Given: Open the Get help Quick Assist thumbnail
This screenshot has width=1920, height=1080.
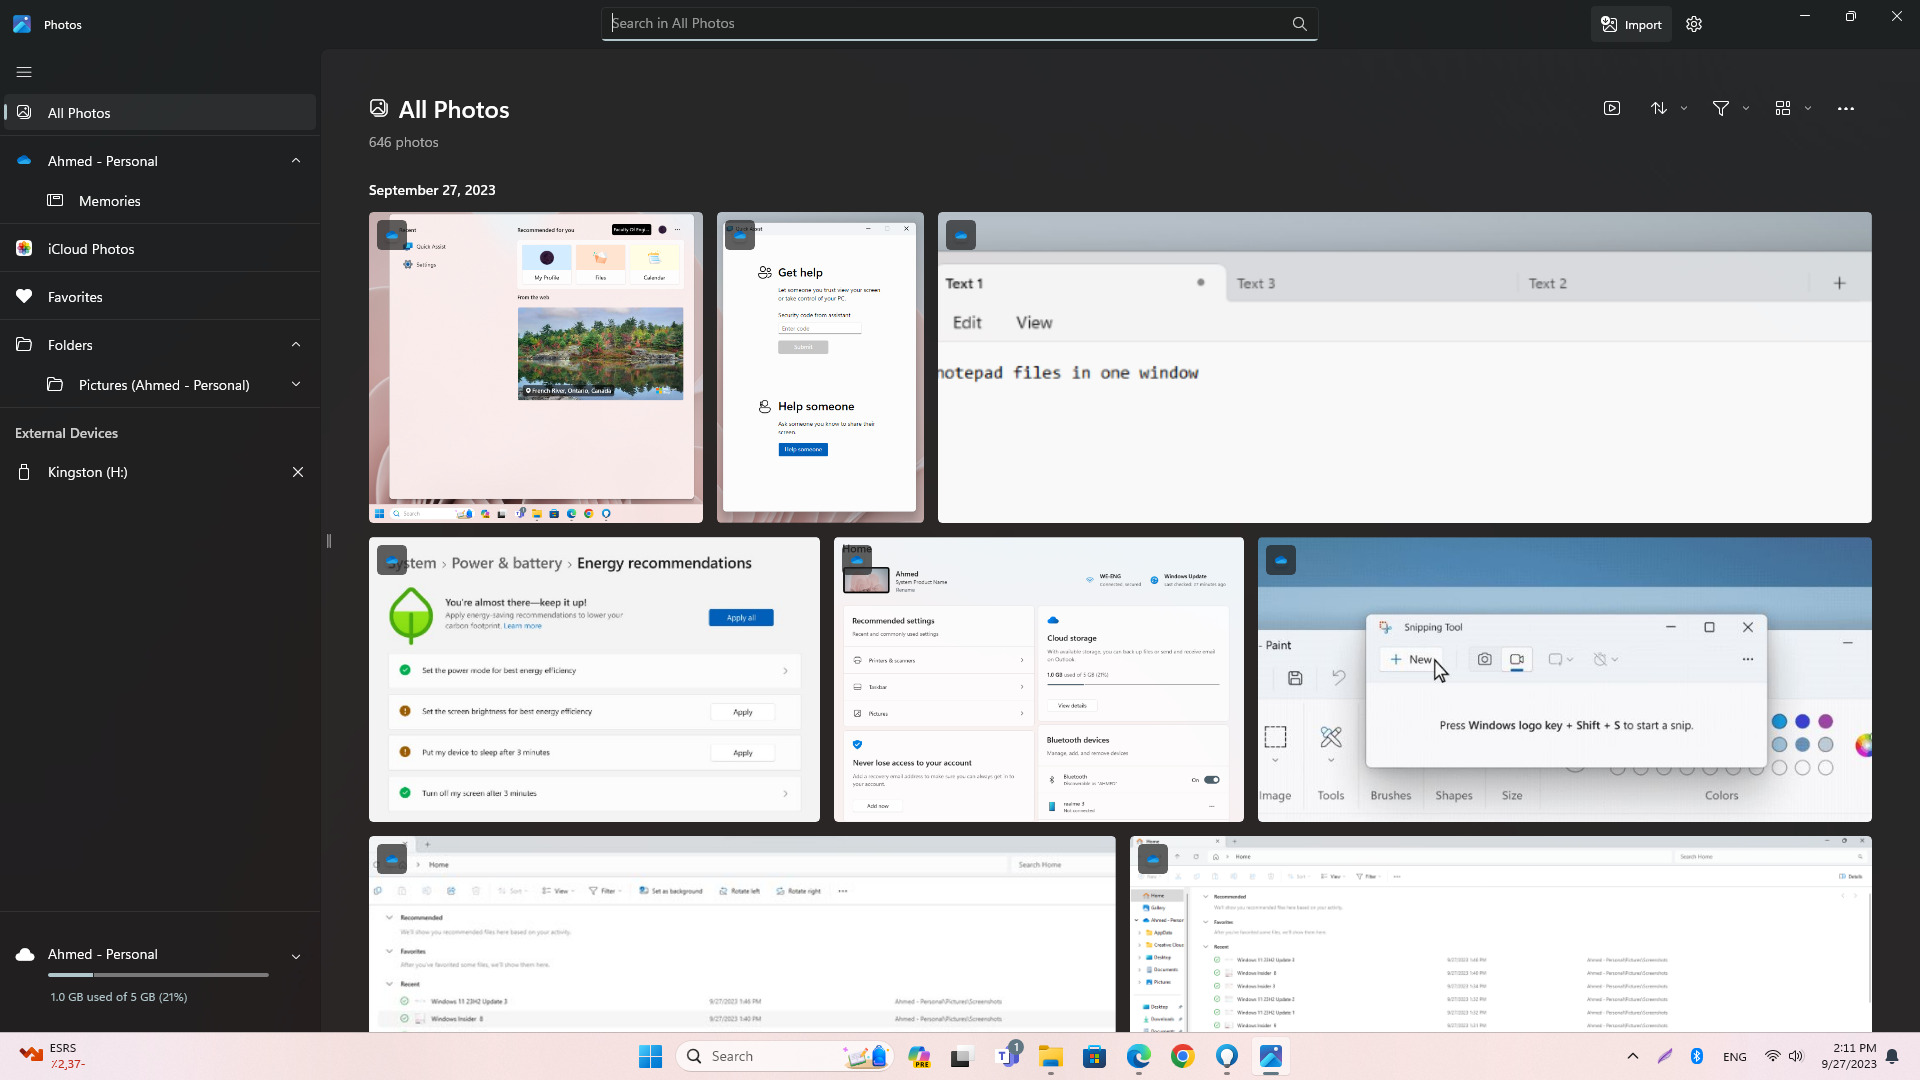Looking at the screenshot, I should pos(820,367).
